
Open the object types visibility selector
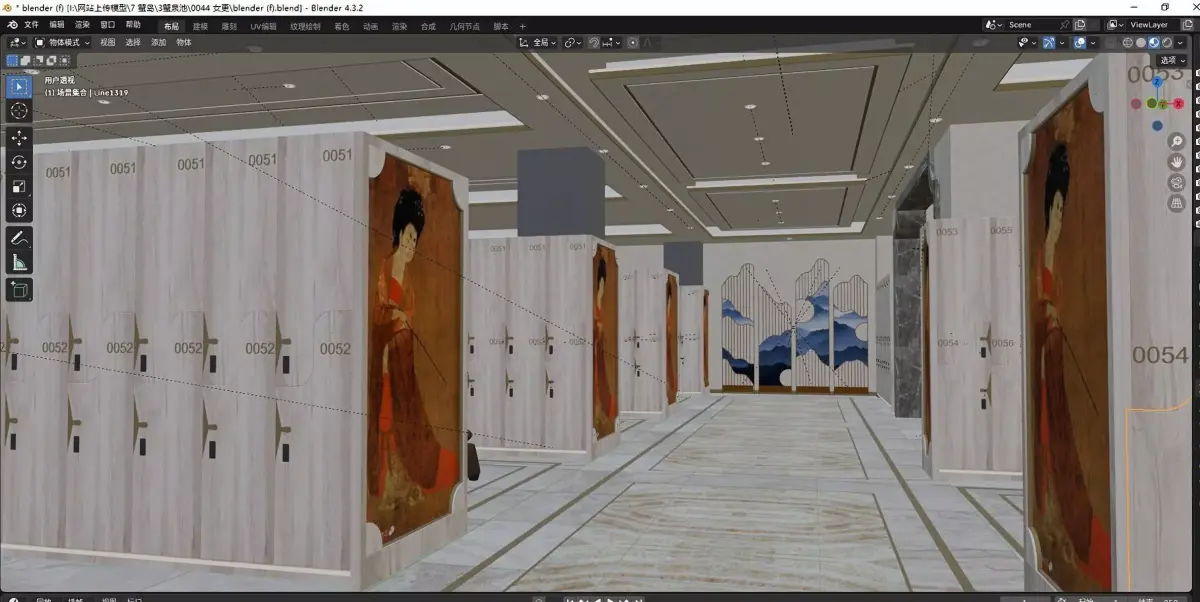point(1025,43)
